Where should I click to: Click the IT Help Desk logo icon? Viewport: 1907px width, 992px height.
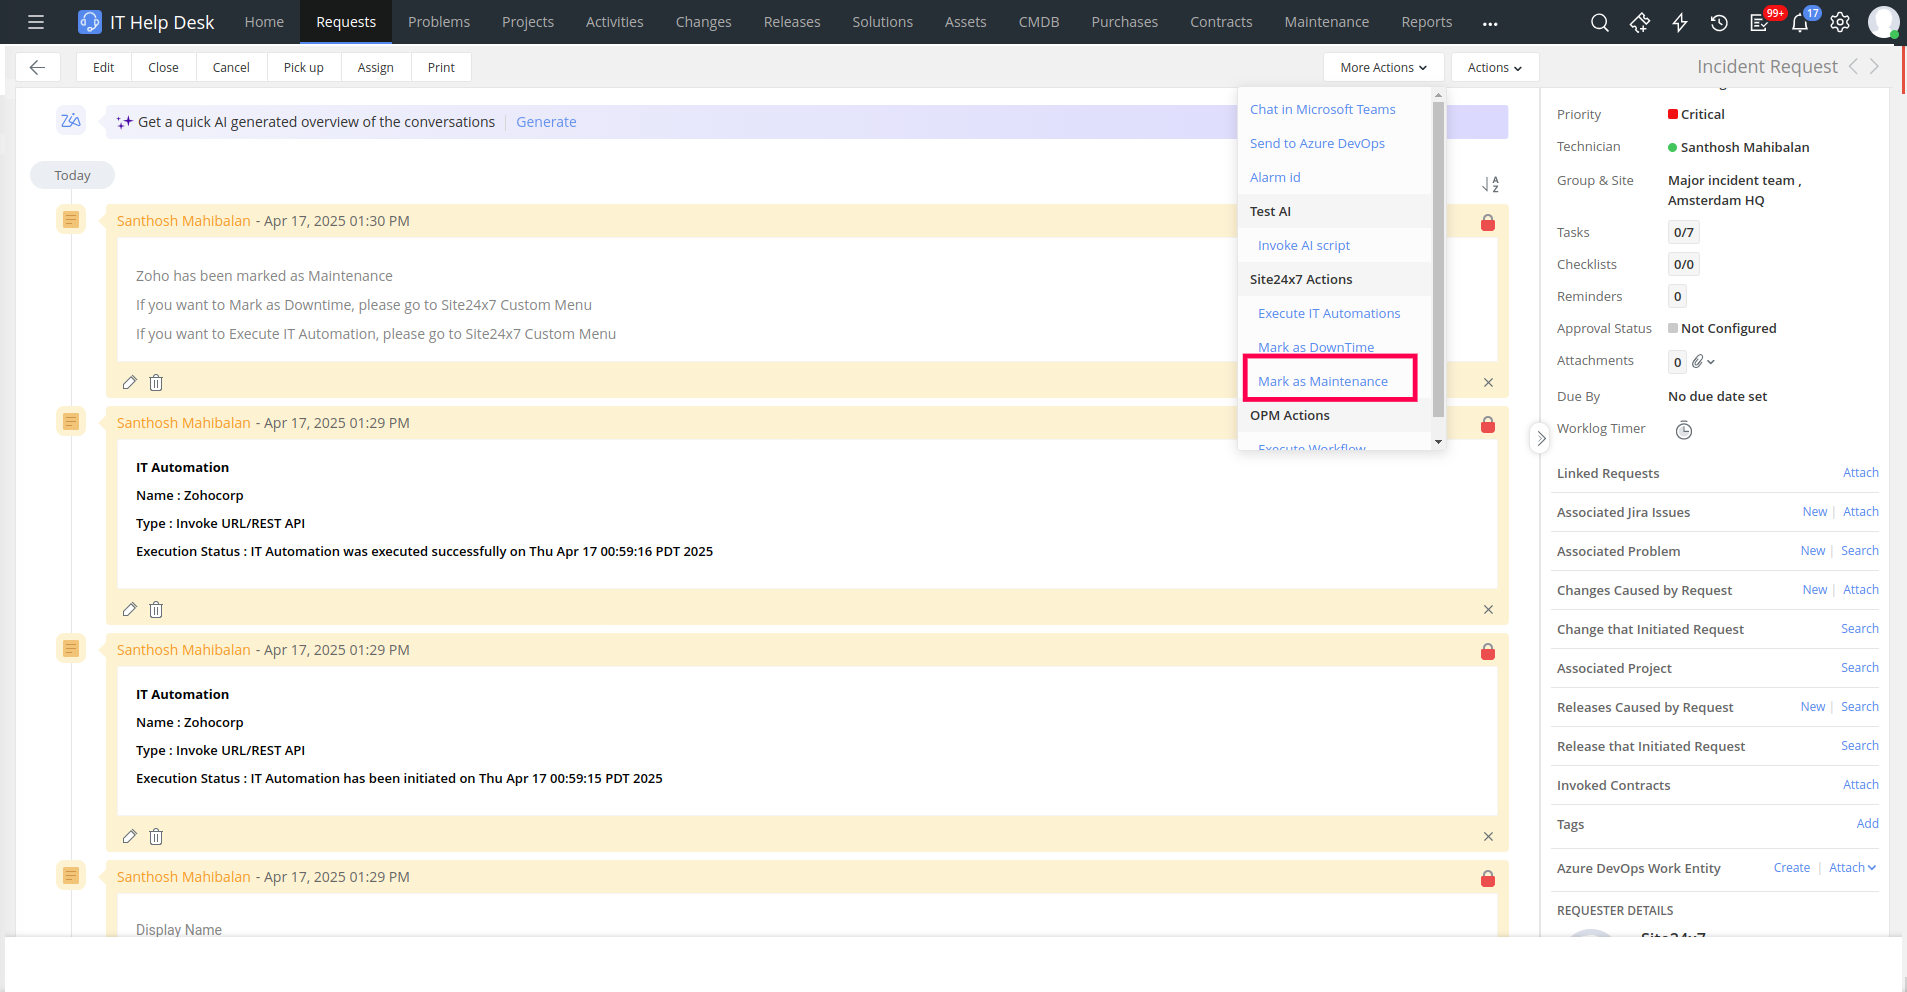pyautogui.click(x=90, y=22)
